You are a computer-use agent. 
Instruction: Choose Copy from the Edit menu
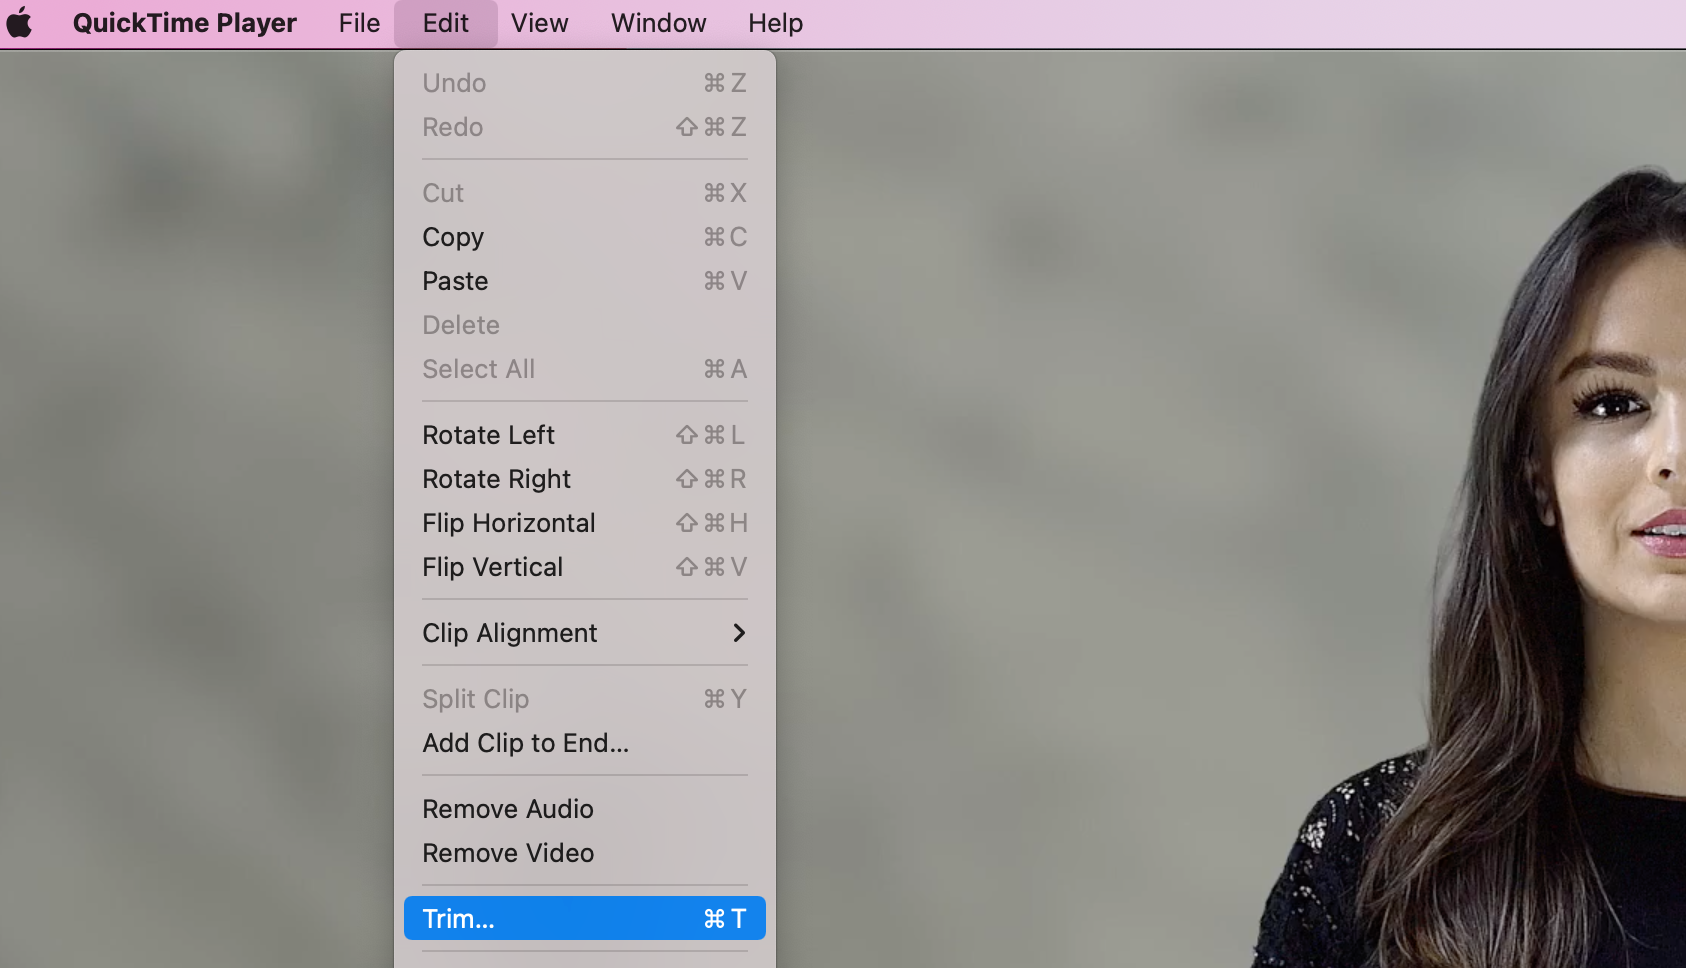585,237
